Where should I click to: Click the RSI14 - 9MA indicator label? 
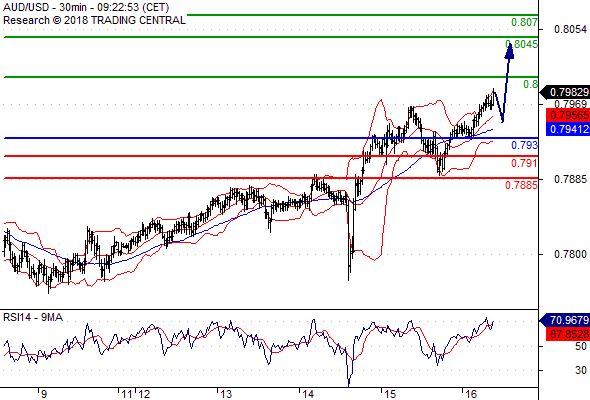33,318
